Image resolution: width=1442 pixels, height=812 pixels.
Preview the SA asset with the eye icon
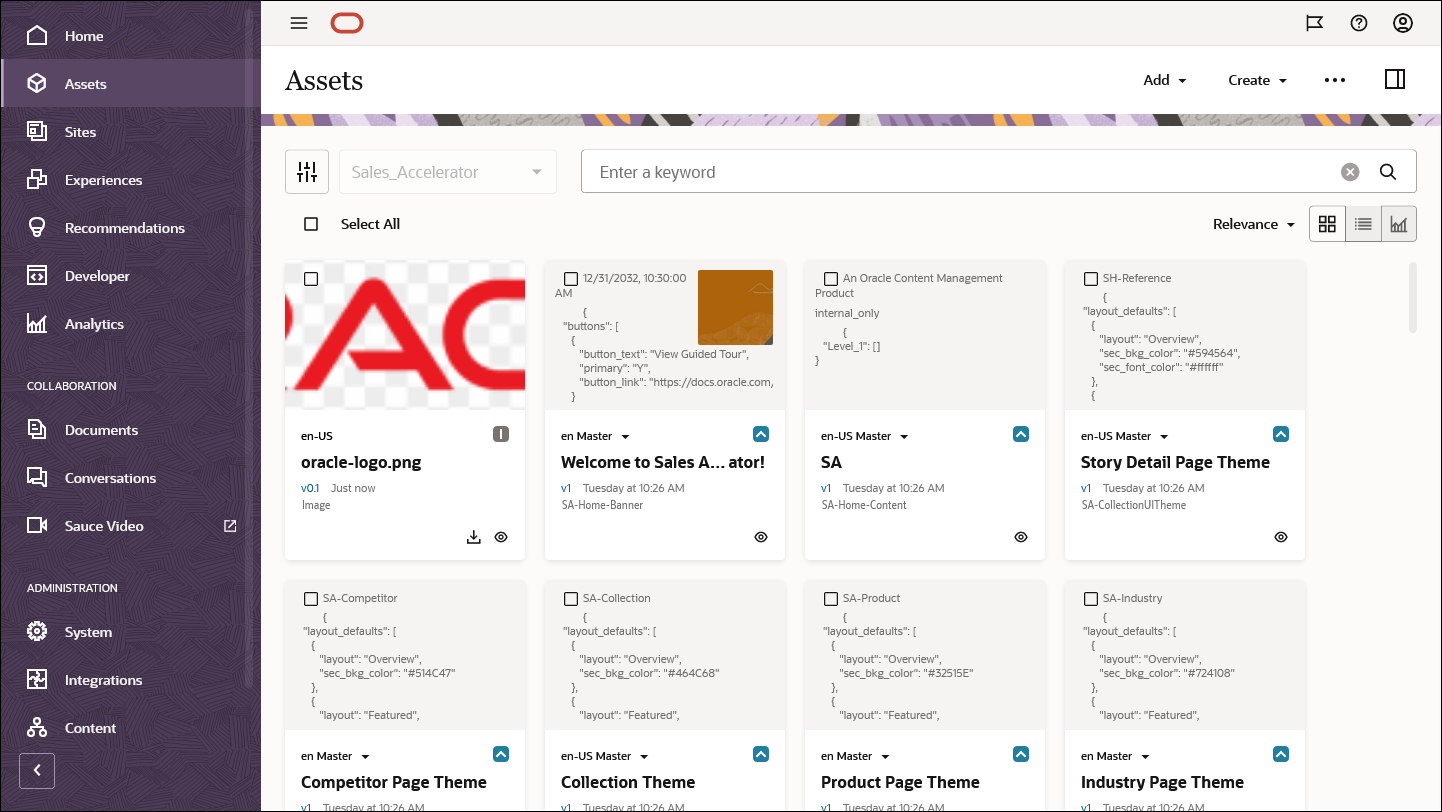(x=1020, y=537)
